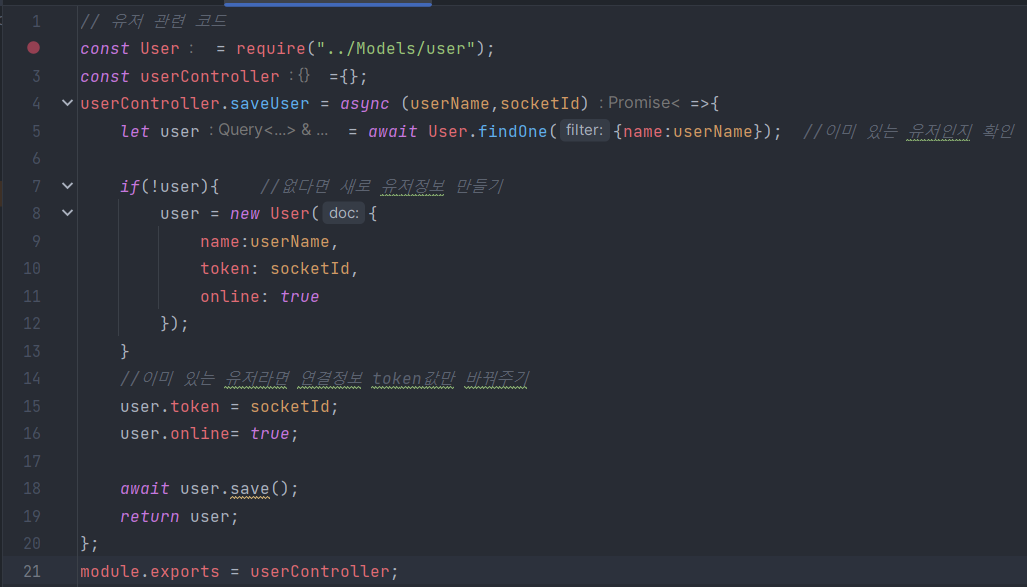Viewport: 1027px width, 587px height.
Task: Click the 'await' keyword on line 5
Action: (392, 131)
